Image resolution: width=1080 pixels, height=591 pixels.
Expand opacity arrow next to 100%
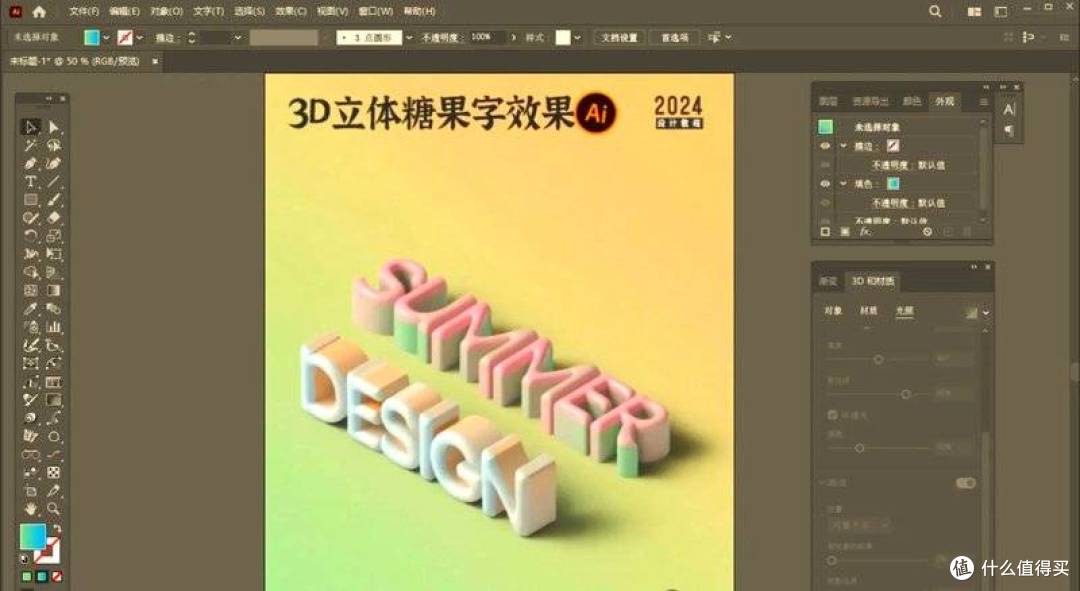(x=513, y=37)
